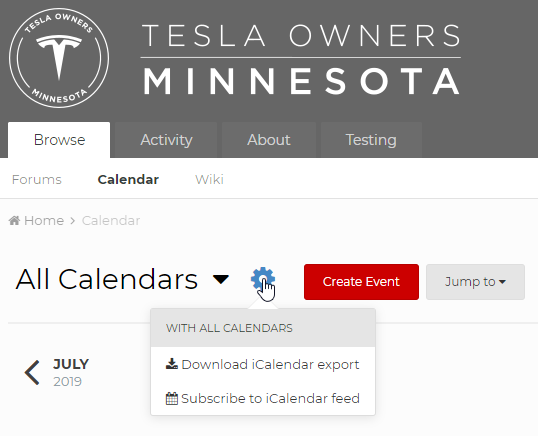This screenshot has height=436, width=538.
Task: Click the home icon in breadcrumb
Action: click(x=14, y=220)
